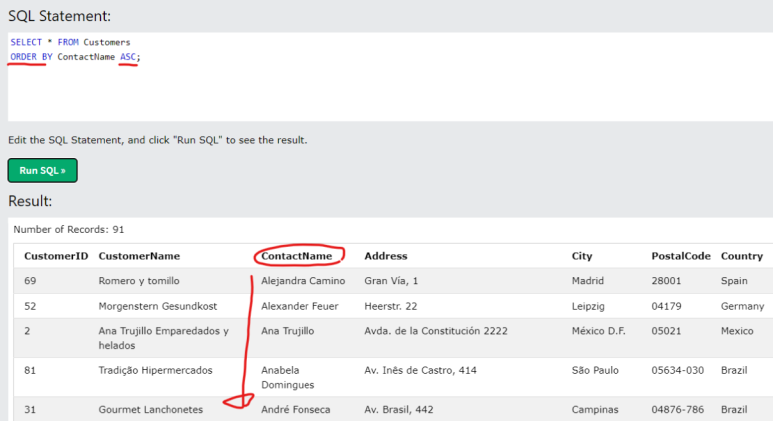Select the cell 'Gran Vía, 1'
The width and height of the screenshot is (773, 421).
[391, 281]
